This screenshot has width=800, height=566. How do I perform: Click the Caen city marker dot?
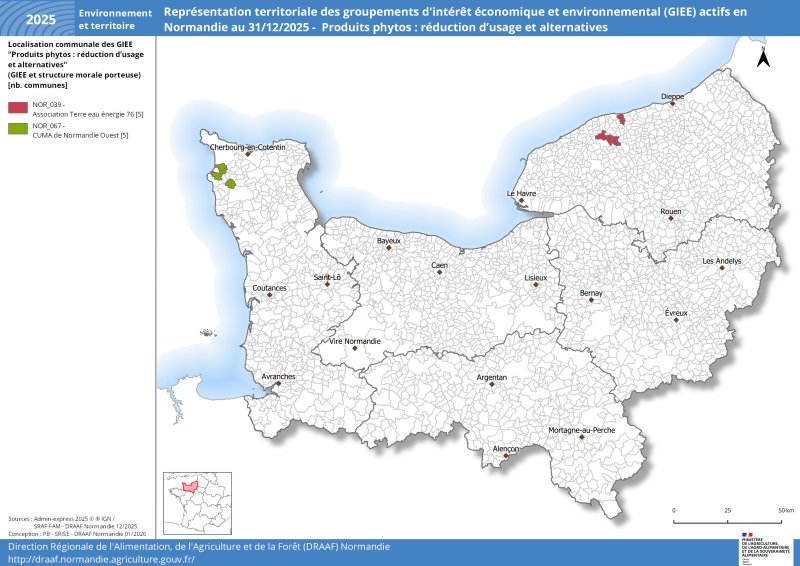439,273
